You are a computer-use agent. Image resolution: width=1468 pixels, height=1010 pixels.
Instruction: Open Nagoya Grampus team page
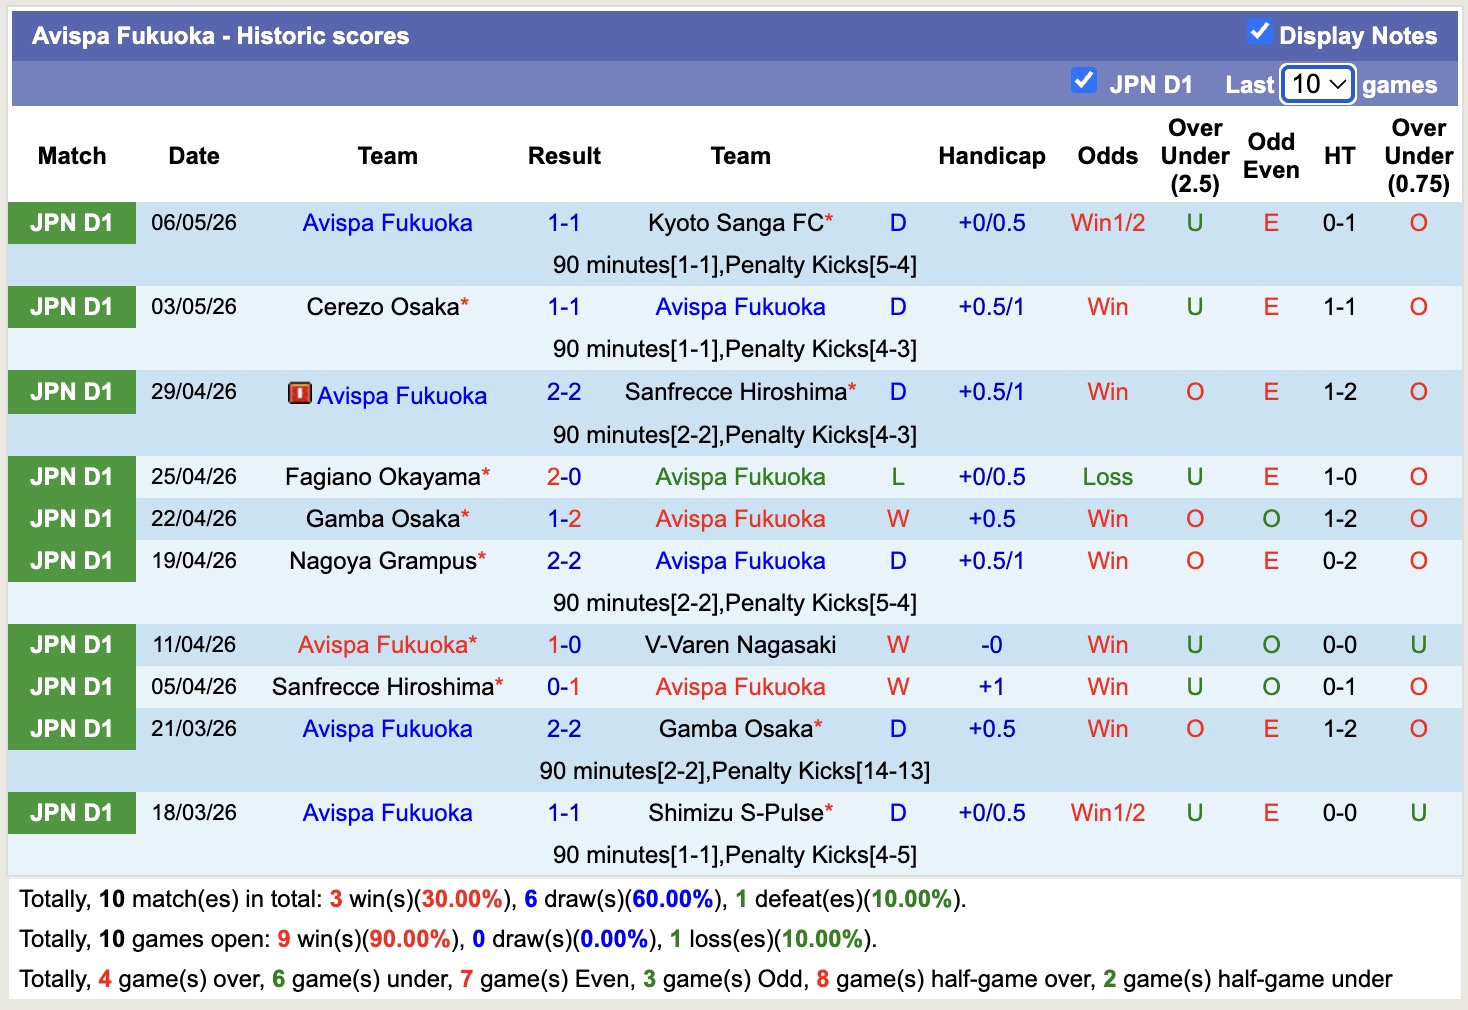383,561
